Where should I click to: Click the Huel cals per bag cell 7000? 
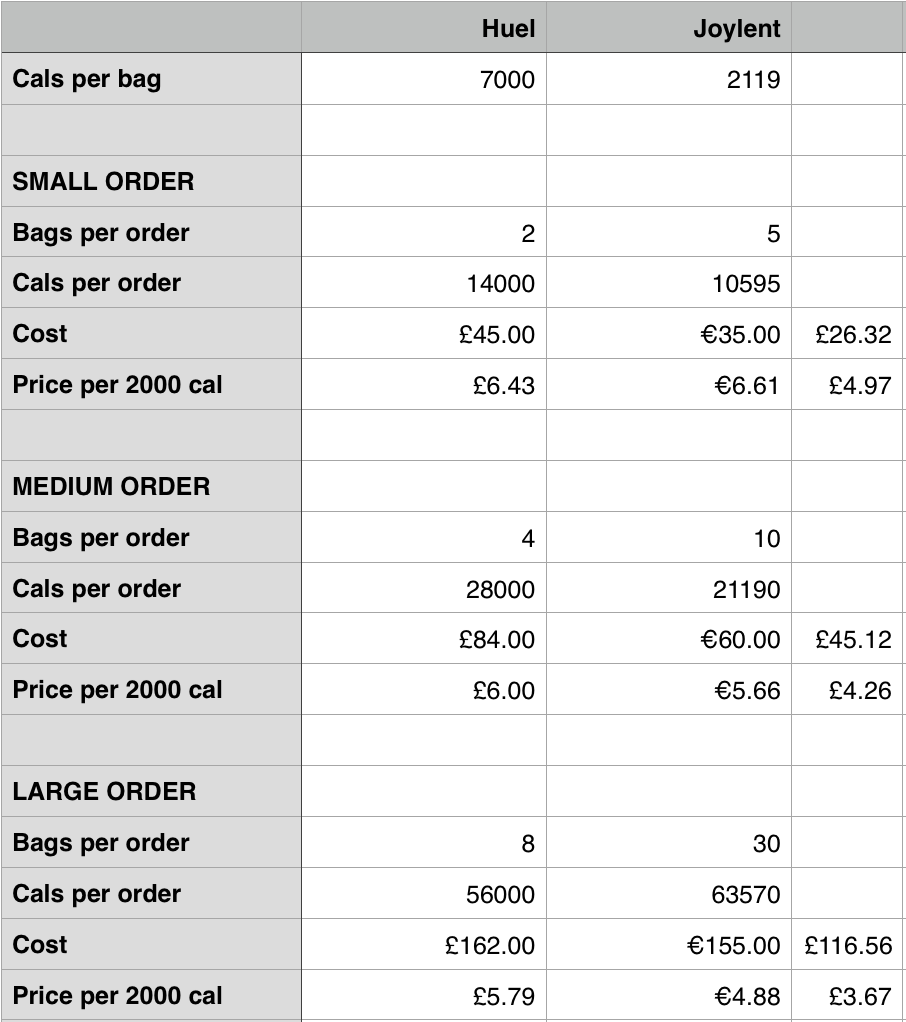424,79
